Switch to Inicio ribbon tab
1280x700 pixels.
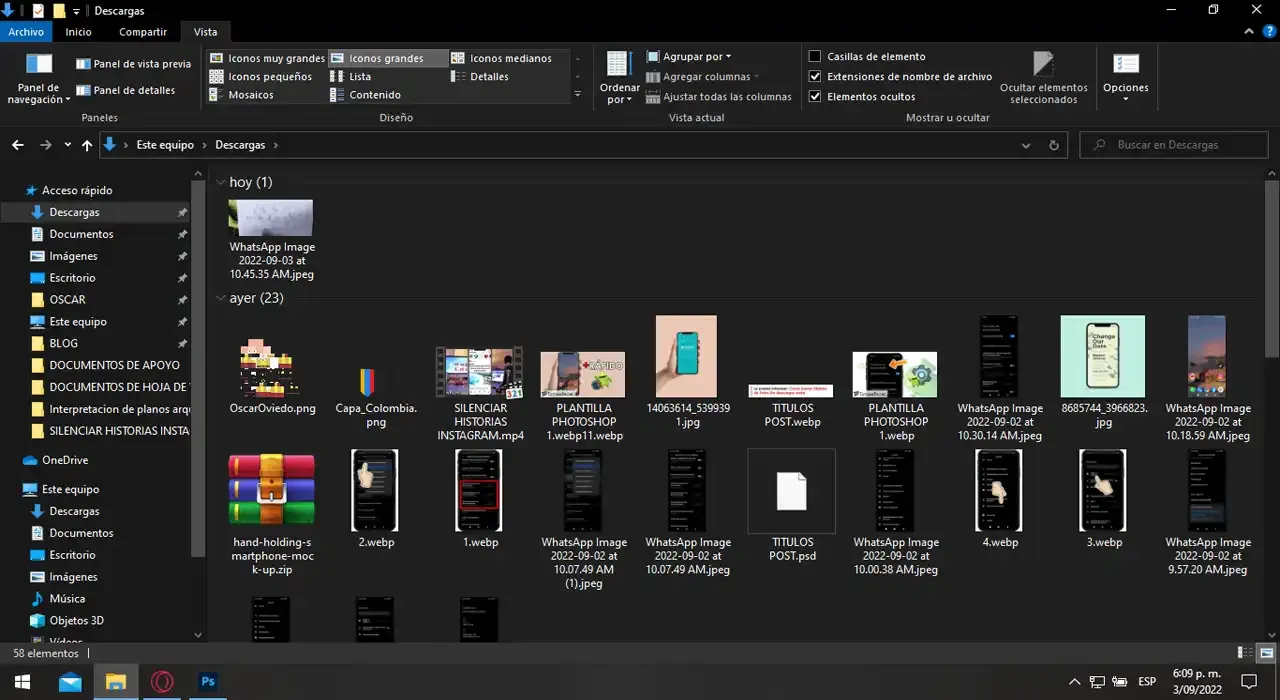(x=79, y=32)
